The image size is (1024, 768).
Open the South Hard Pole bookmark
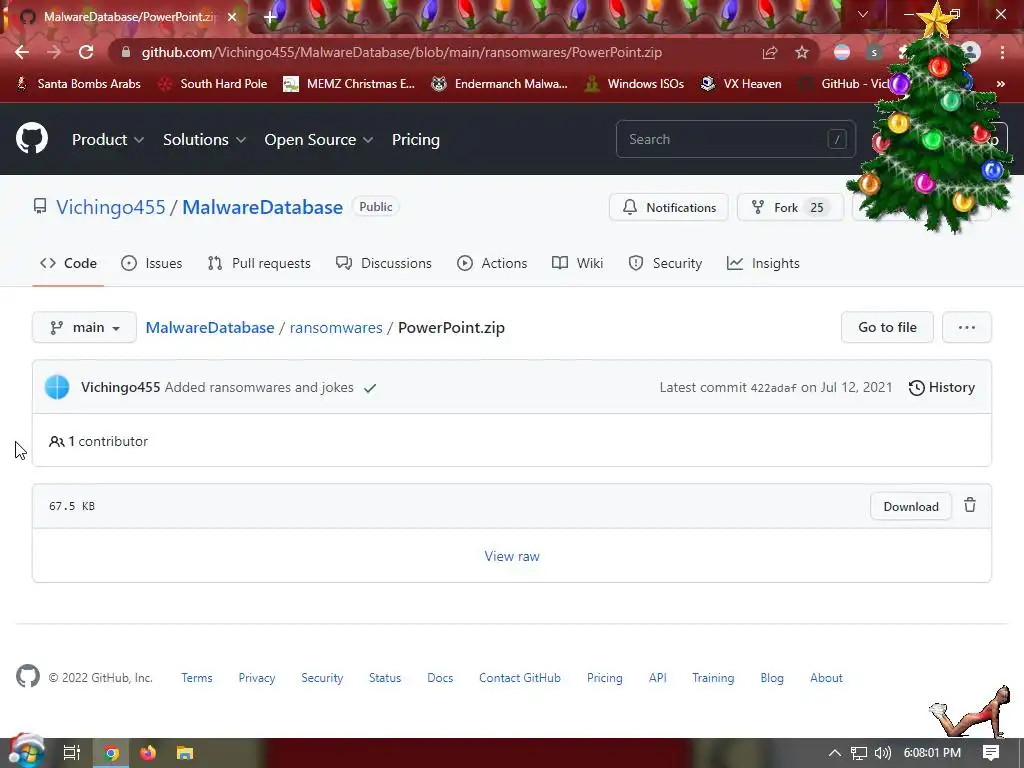click(213, 84)
